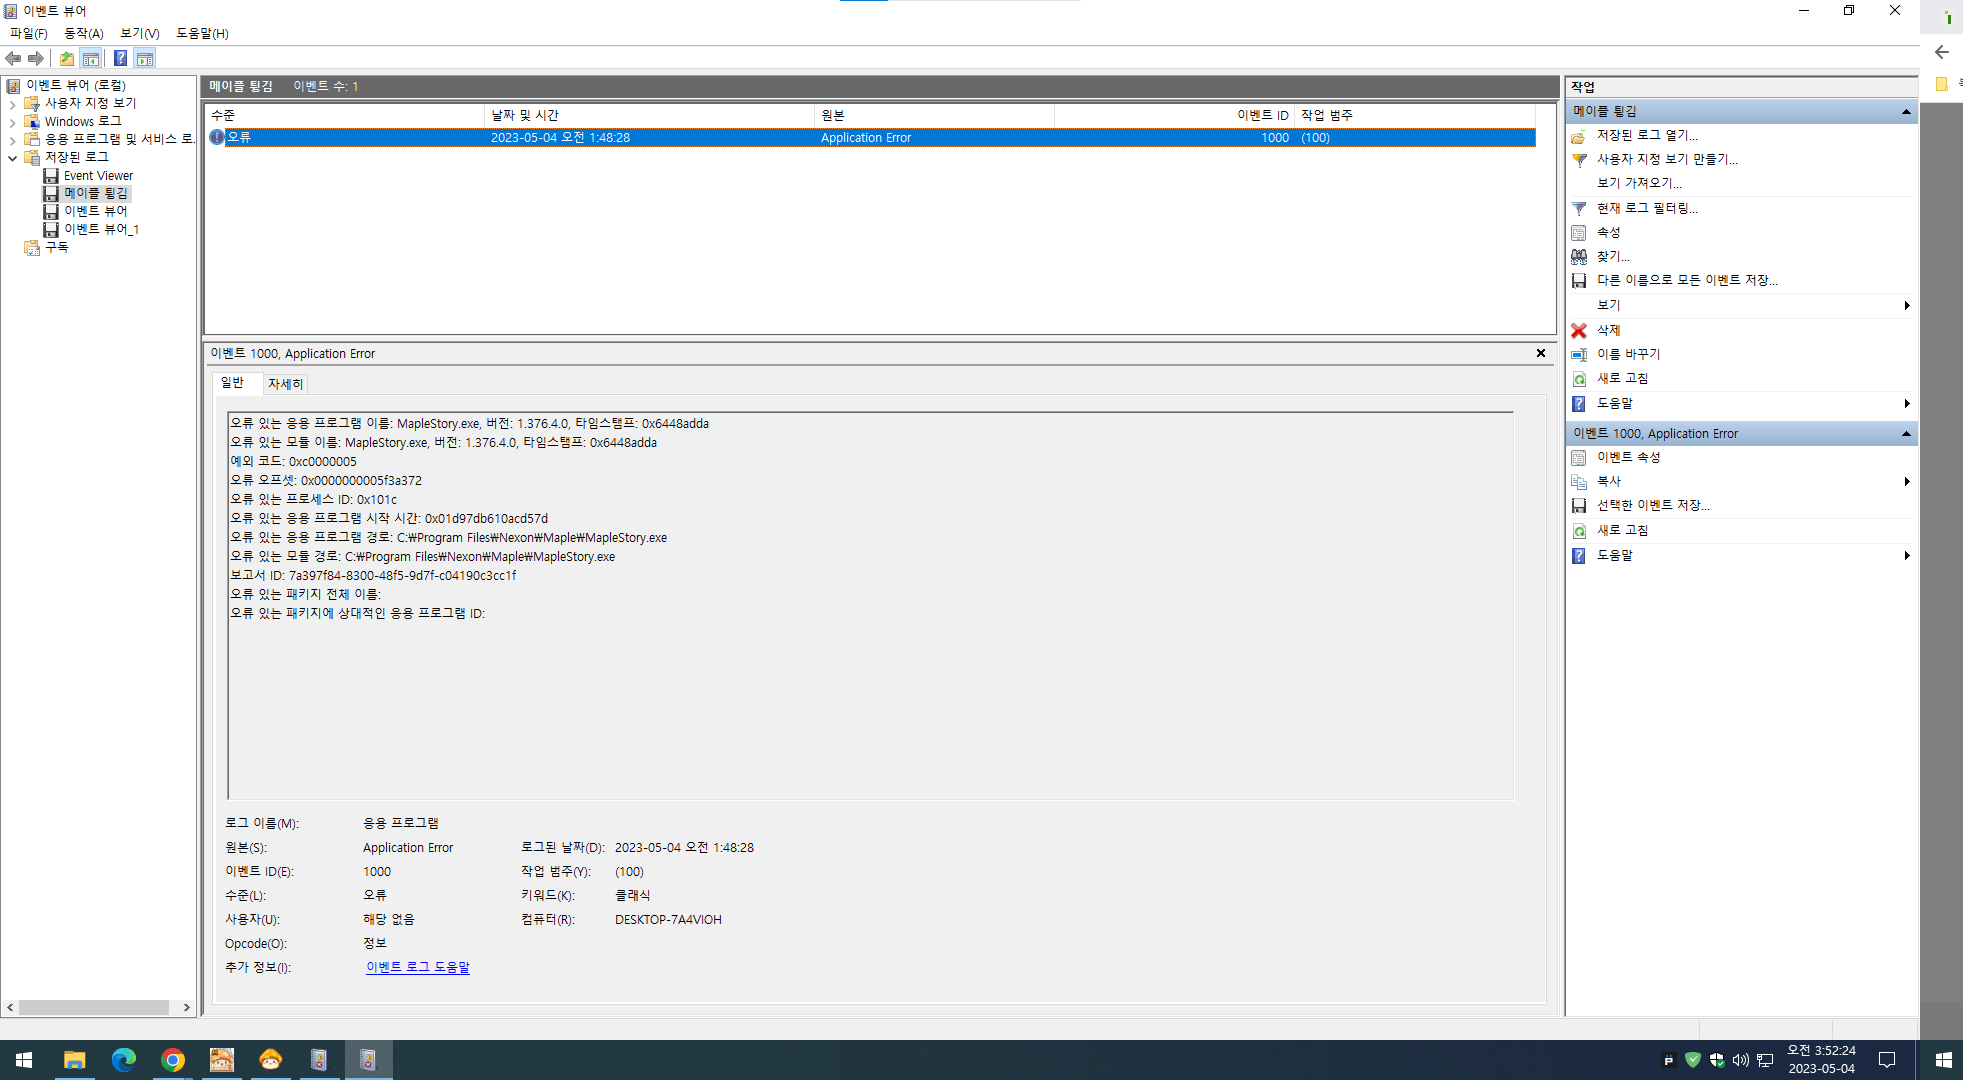Click the tree pane horizontal scrollbar thumb
This screenshot has height=1080, width=1963.
94,1007
